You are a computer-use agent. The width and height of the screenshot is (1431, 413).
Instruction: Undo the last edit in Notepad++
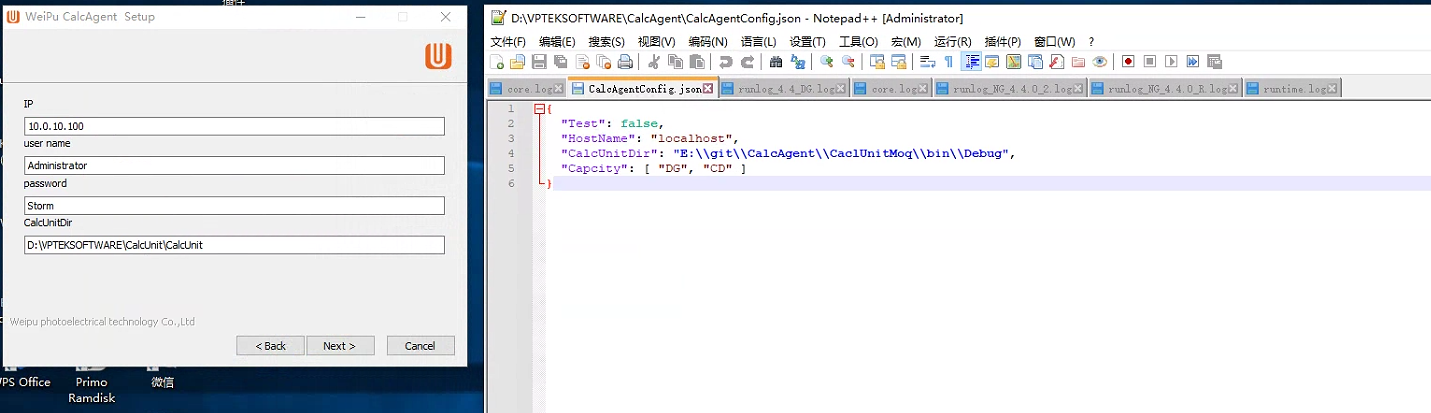[x=725, y=61]
